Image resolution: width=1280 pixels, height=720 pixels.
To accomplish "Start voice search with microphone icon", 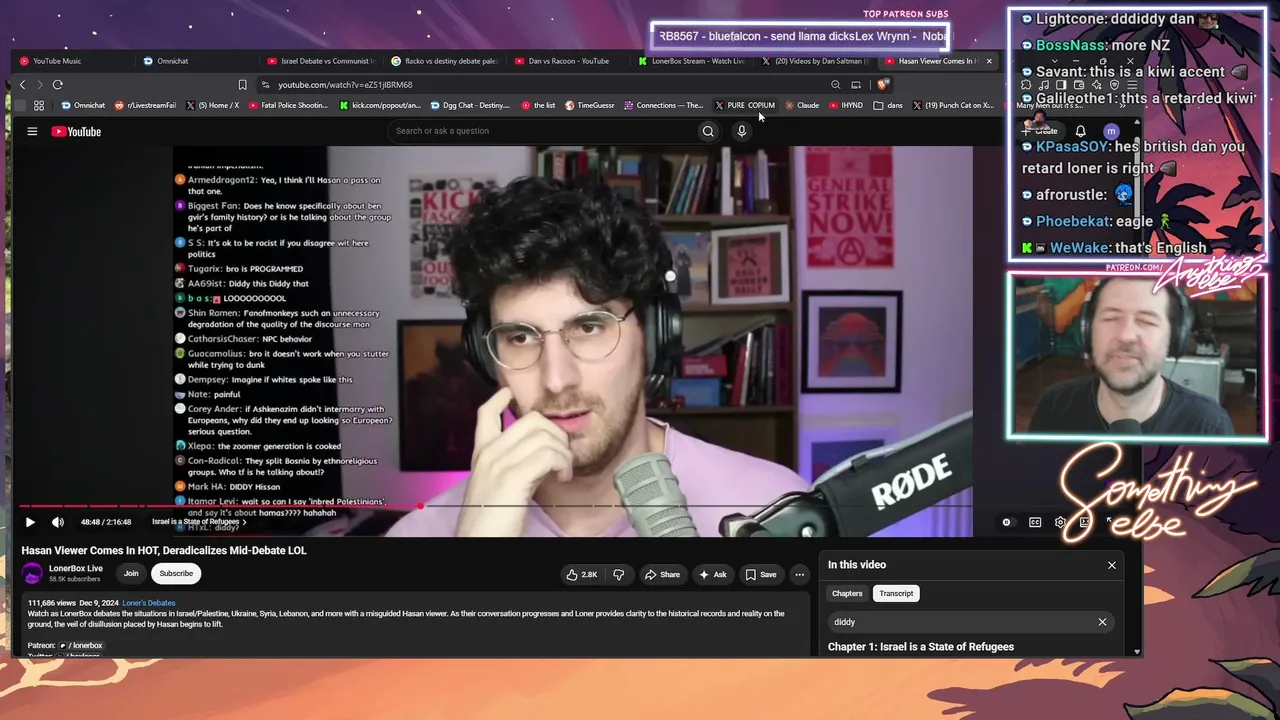I will click(x=742, y=131).
